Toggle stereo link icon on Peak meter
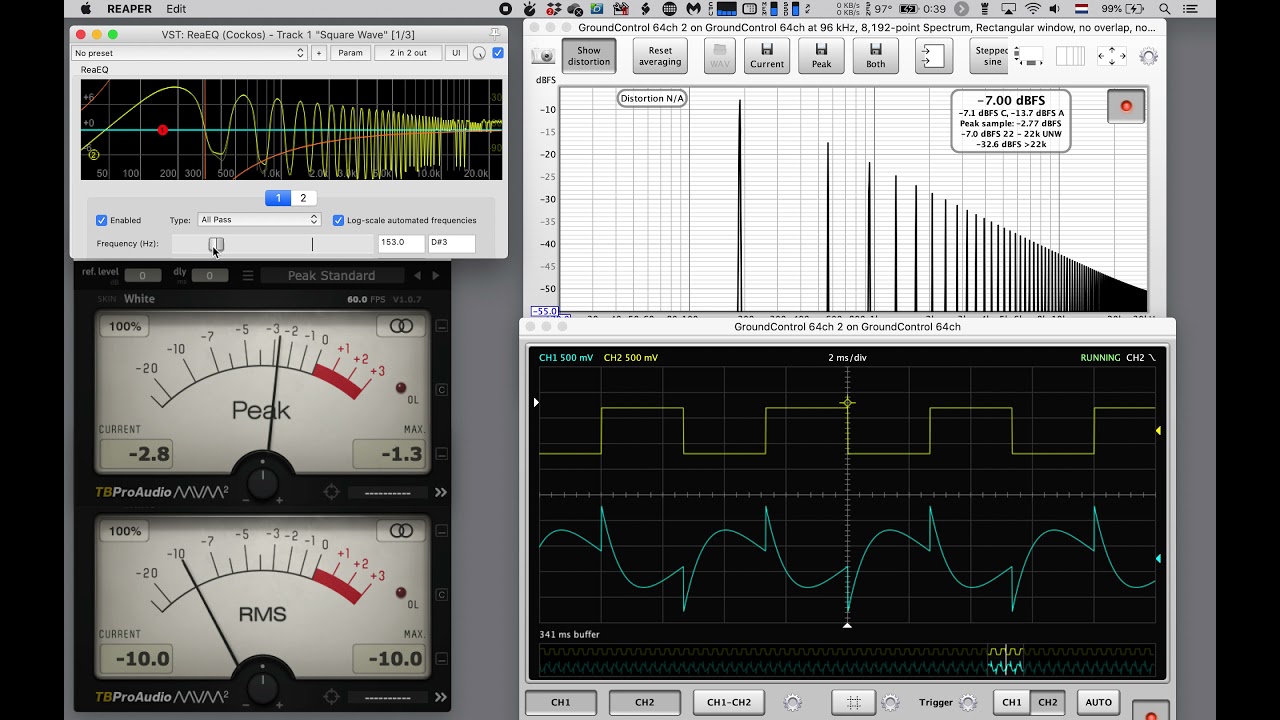 pos(401,326)
